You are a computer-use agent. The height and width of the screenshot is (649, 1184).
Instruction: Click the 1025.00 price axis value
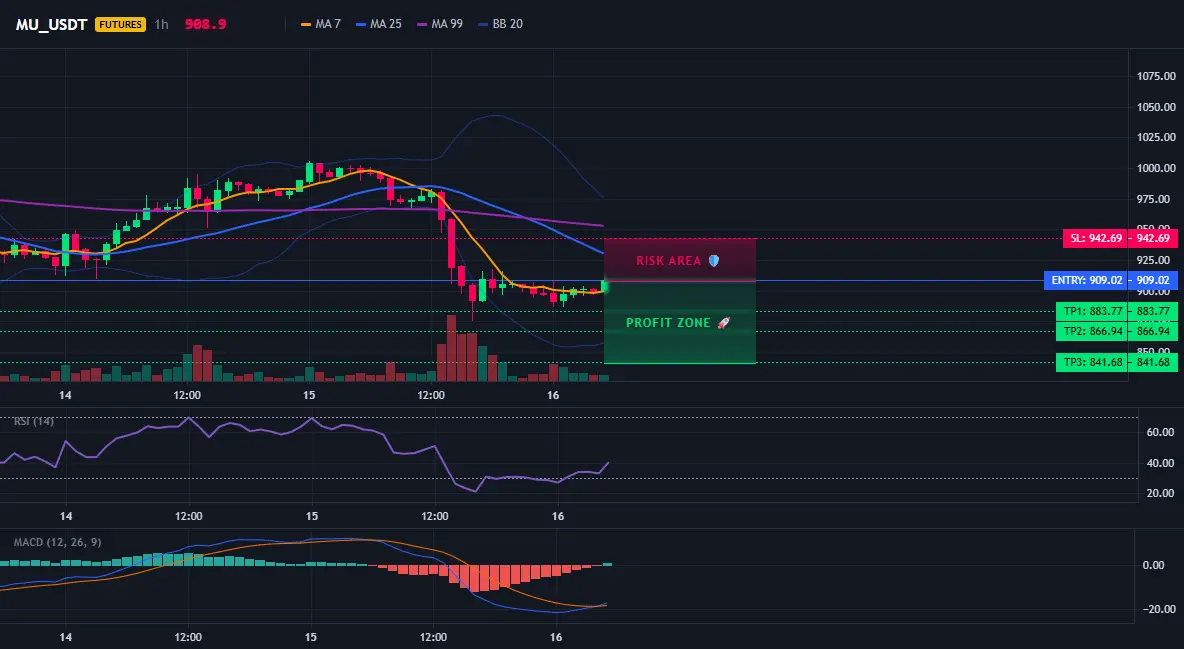[1157, 138]
